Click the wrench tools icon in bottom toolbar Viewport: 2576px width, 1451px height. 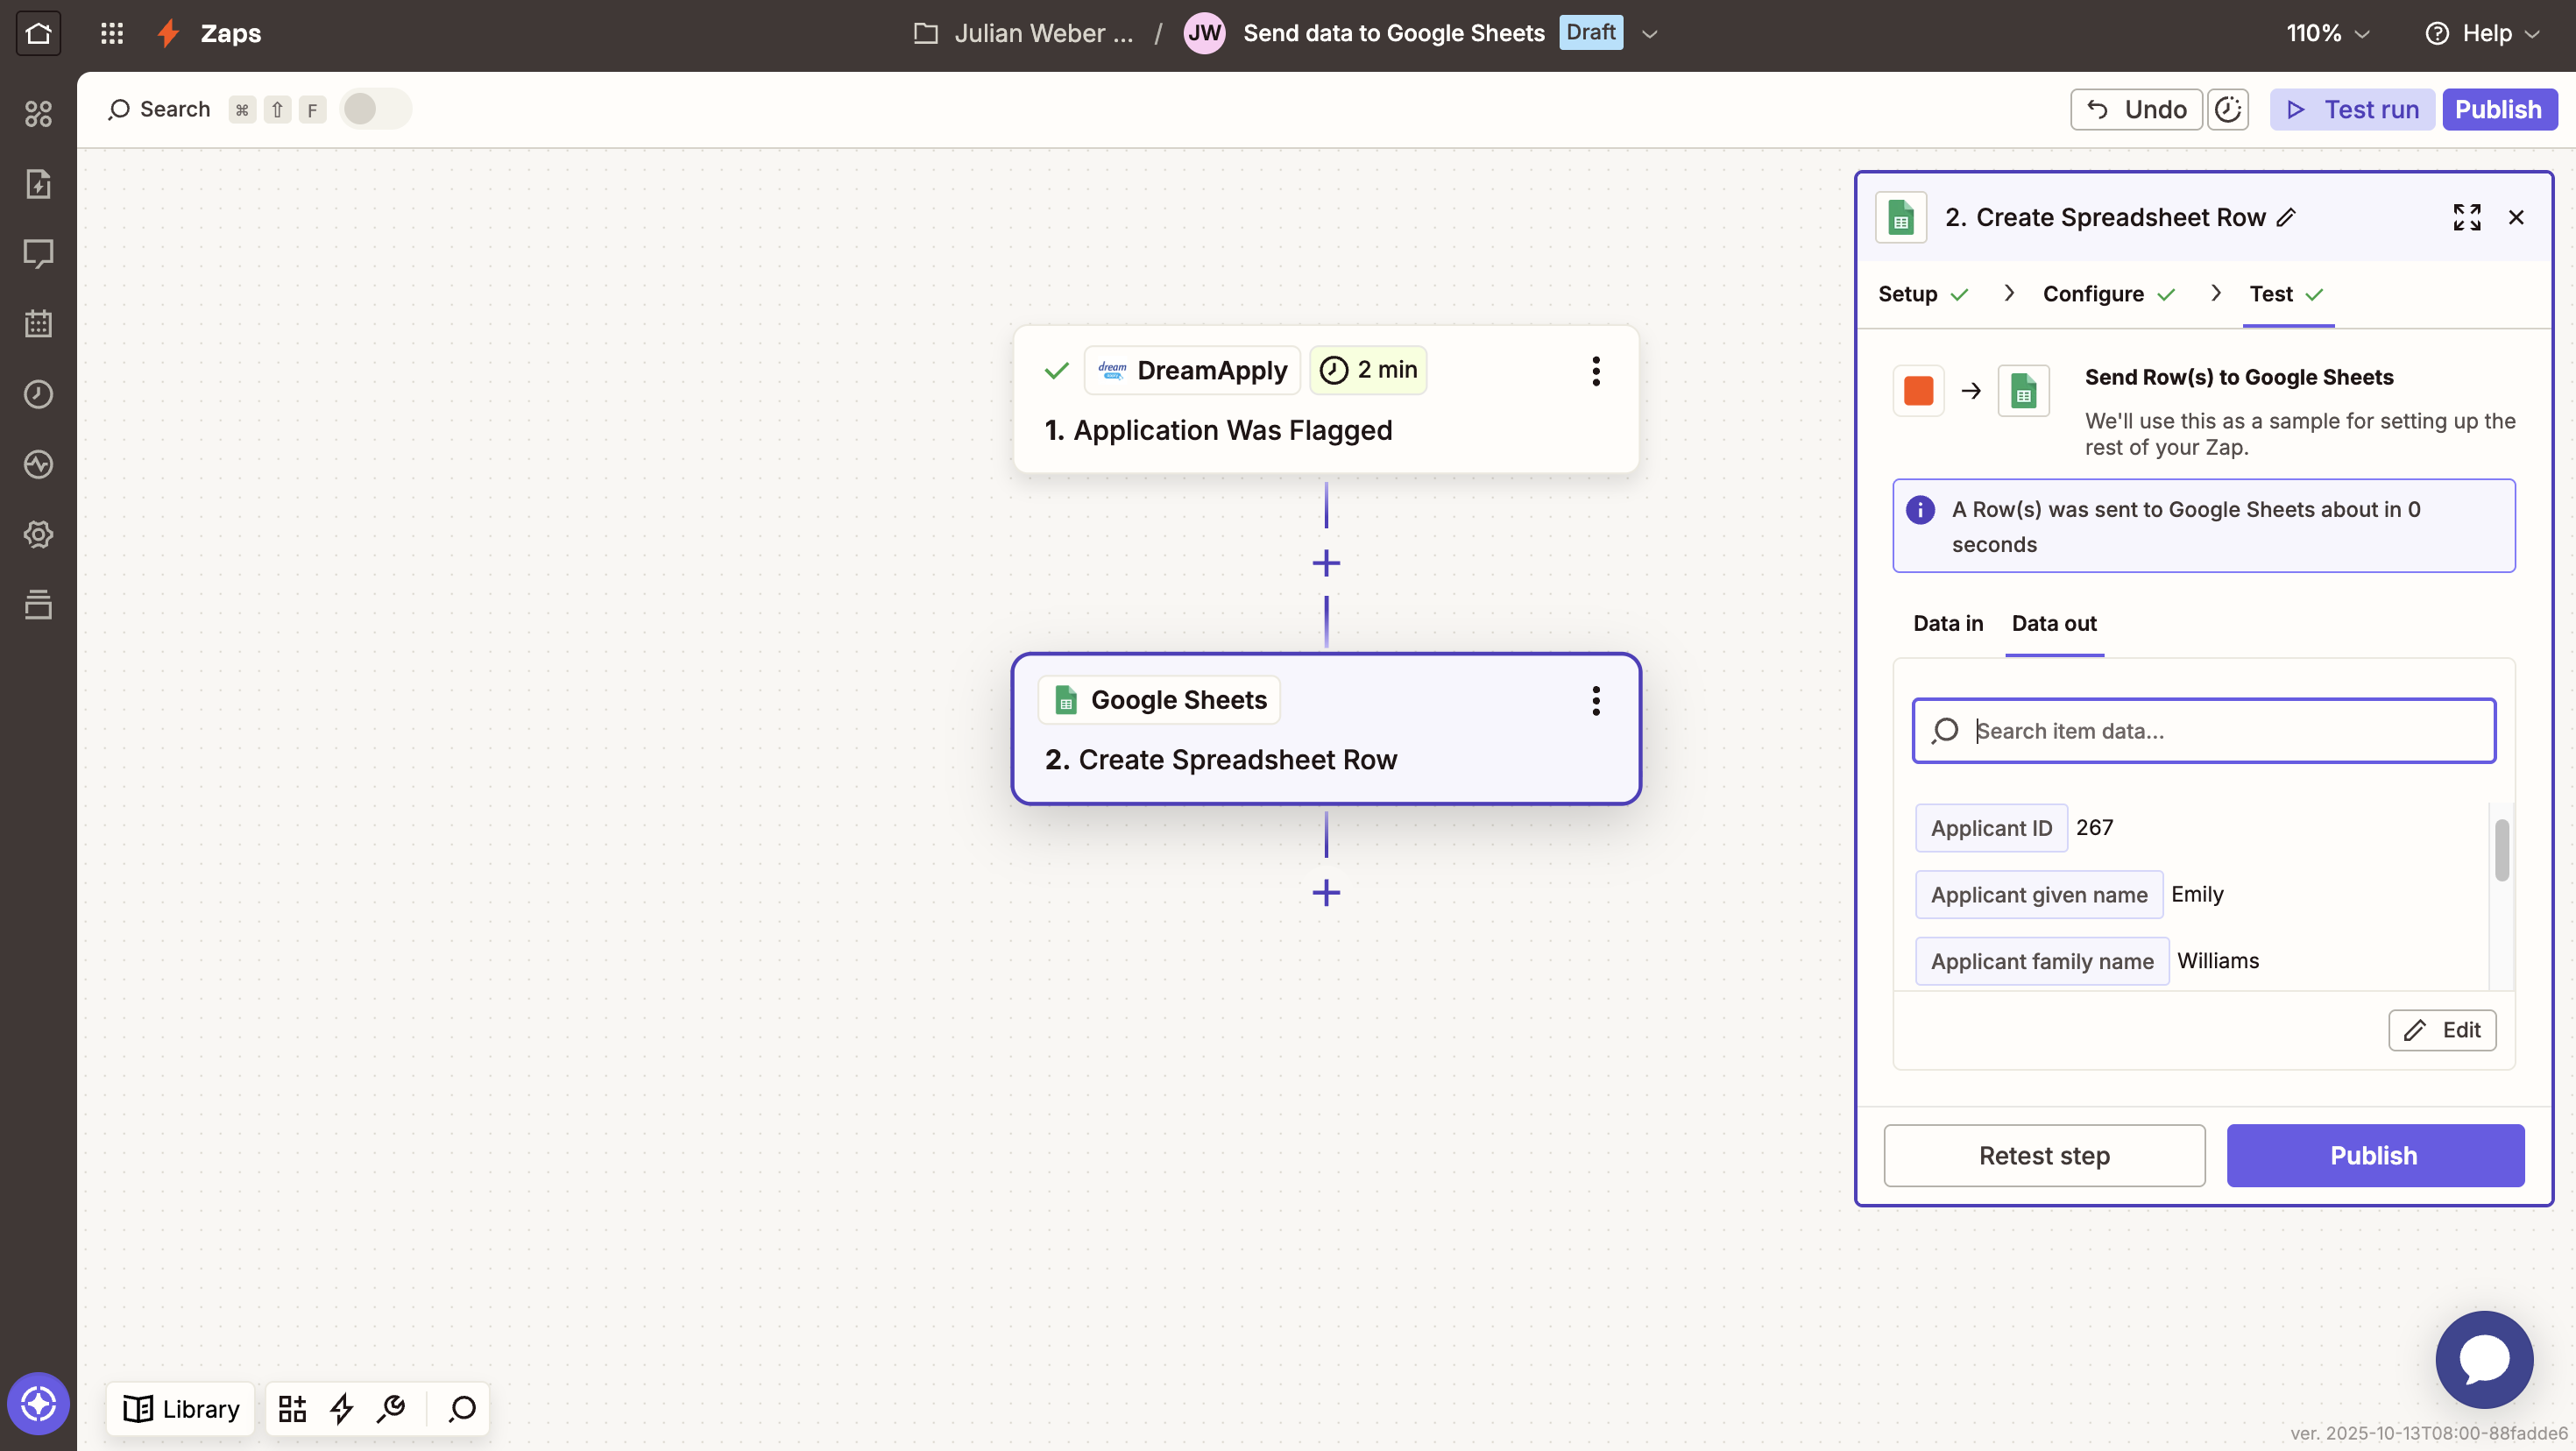(x=391, y=1408)
